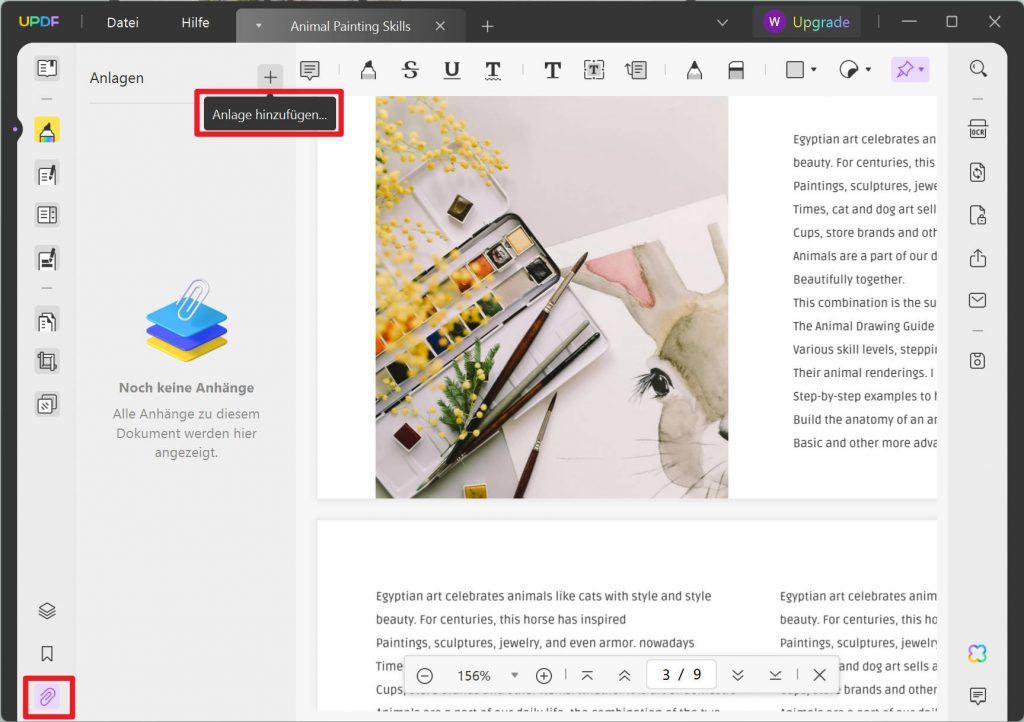This screenshot has width=1024, height=722.
Task: Zoom out with the minus button
Action: point(424,676)
